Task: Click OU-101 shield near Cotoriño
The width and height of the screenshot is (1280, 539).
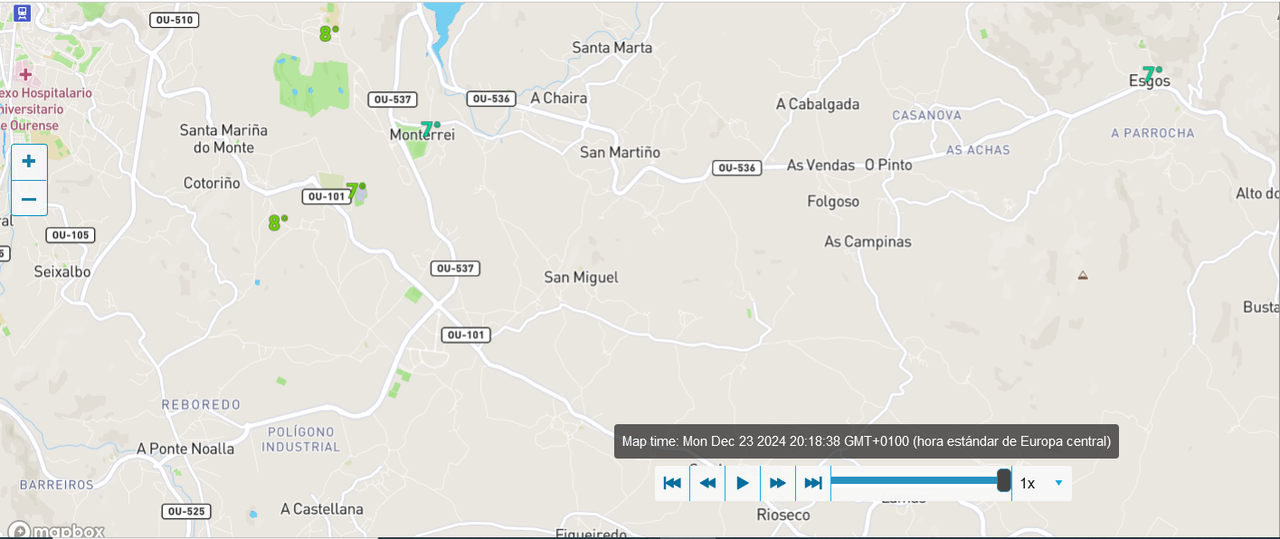Action: coord(327,196)
